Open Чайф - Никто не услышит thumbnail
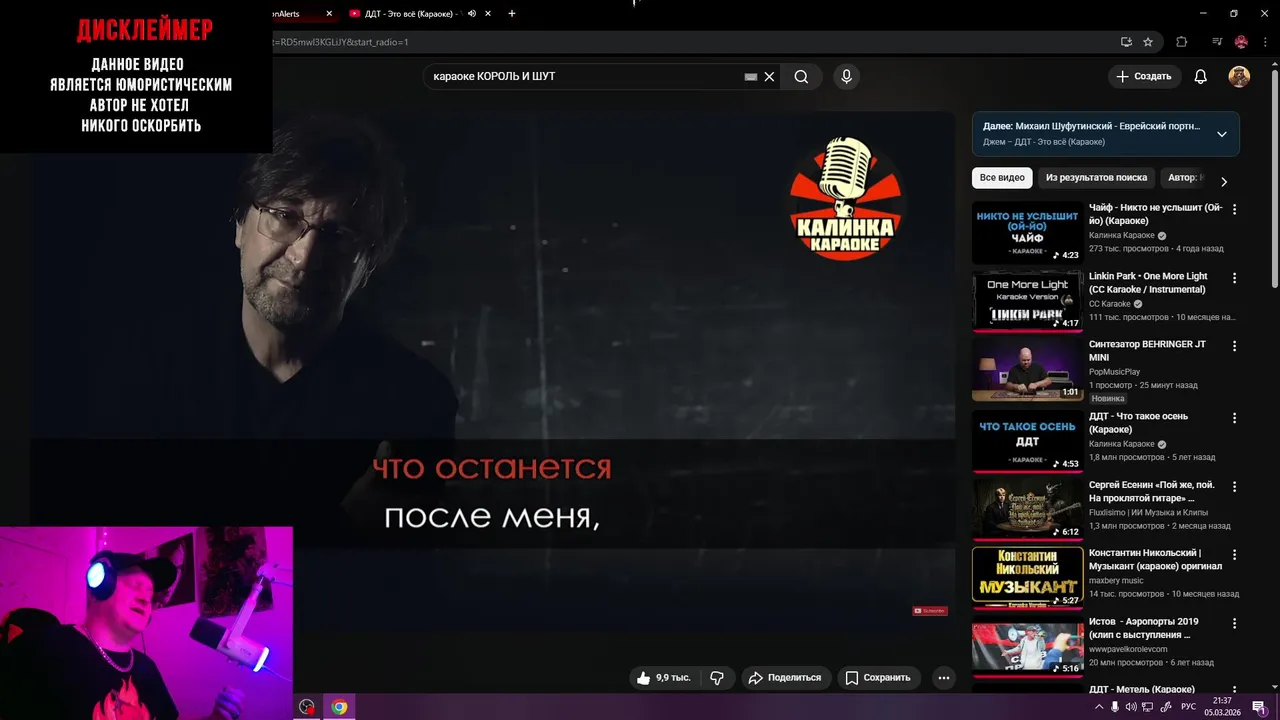 click(x=1027, y=233)
